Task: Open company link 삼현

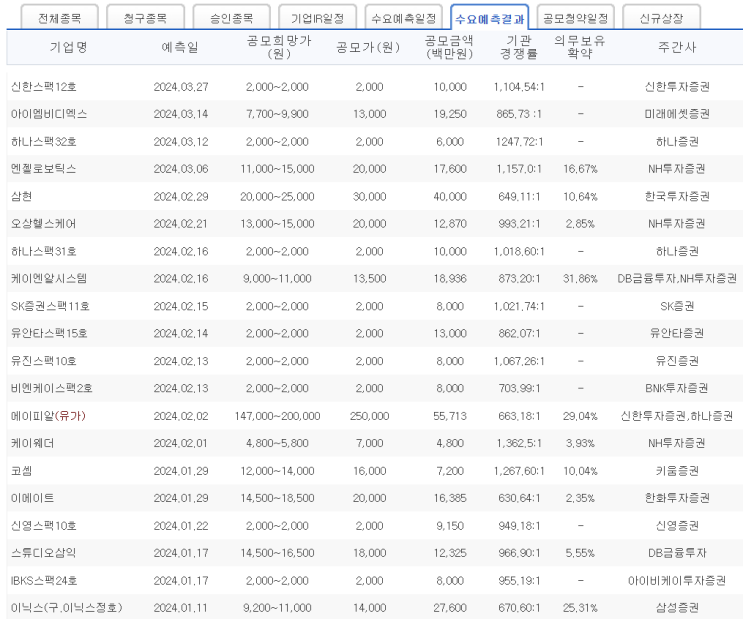Action: 21,196
